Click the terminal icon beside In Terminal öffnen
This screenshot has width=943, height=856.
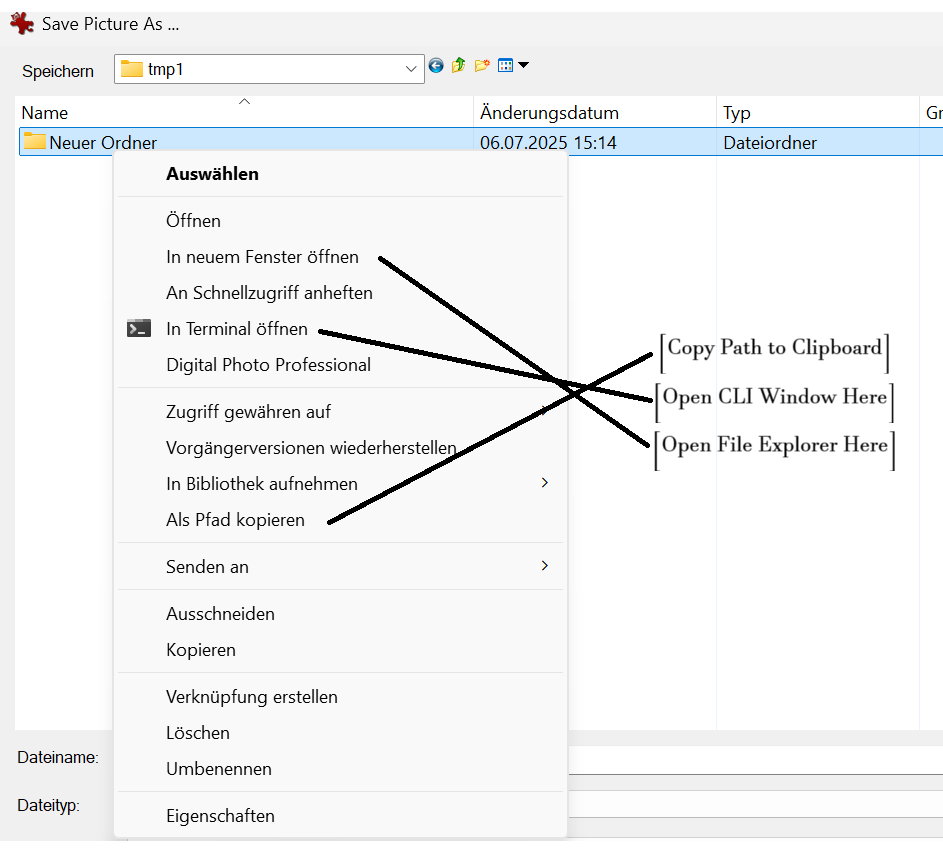[x=139, y=329]
